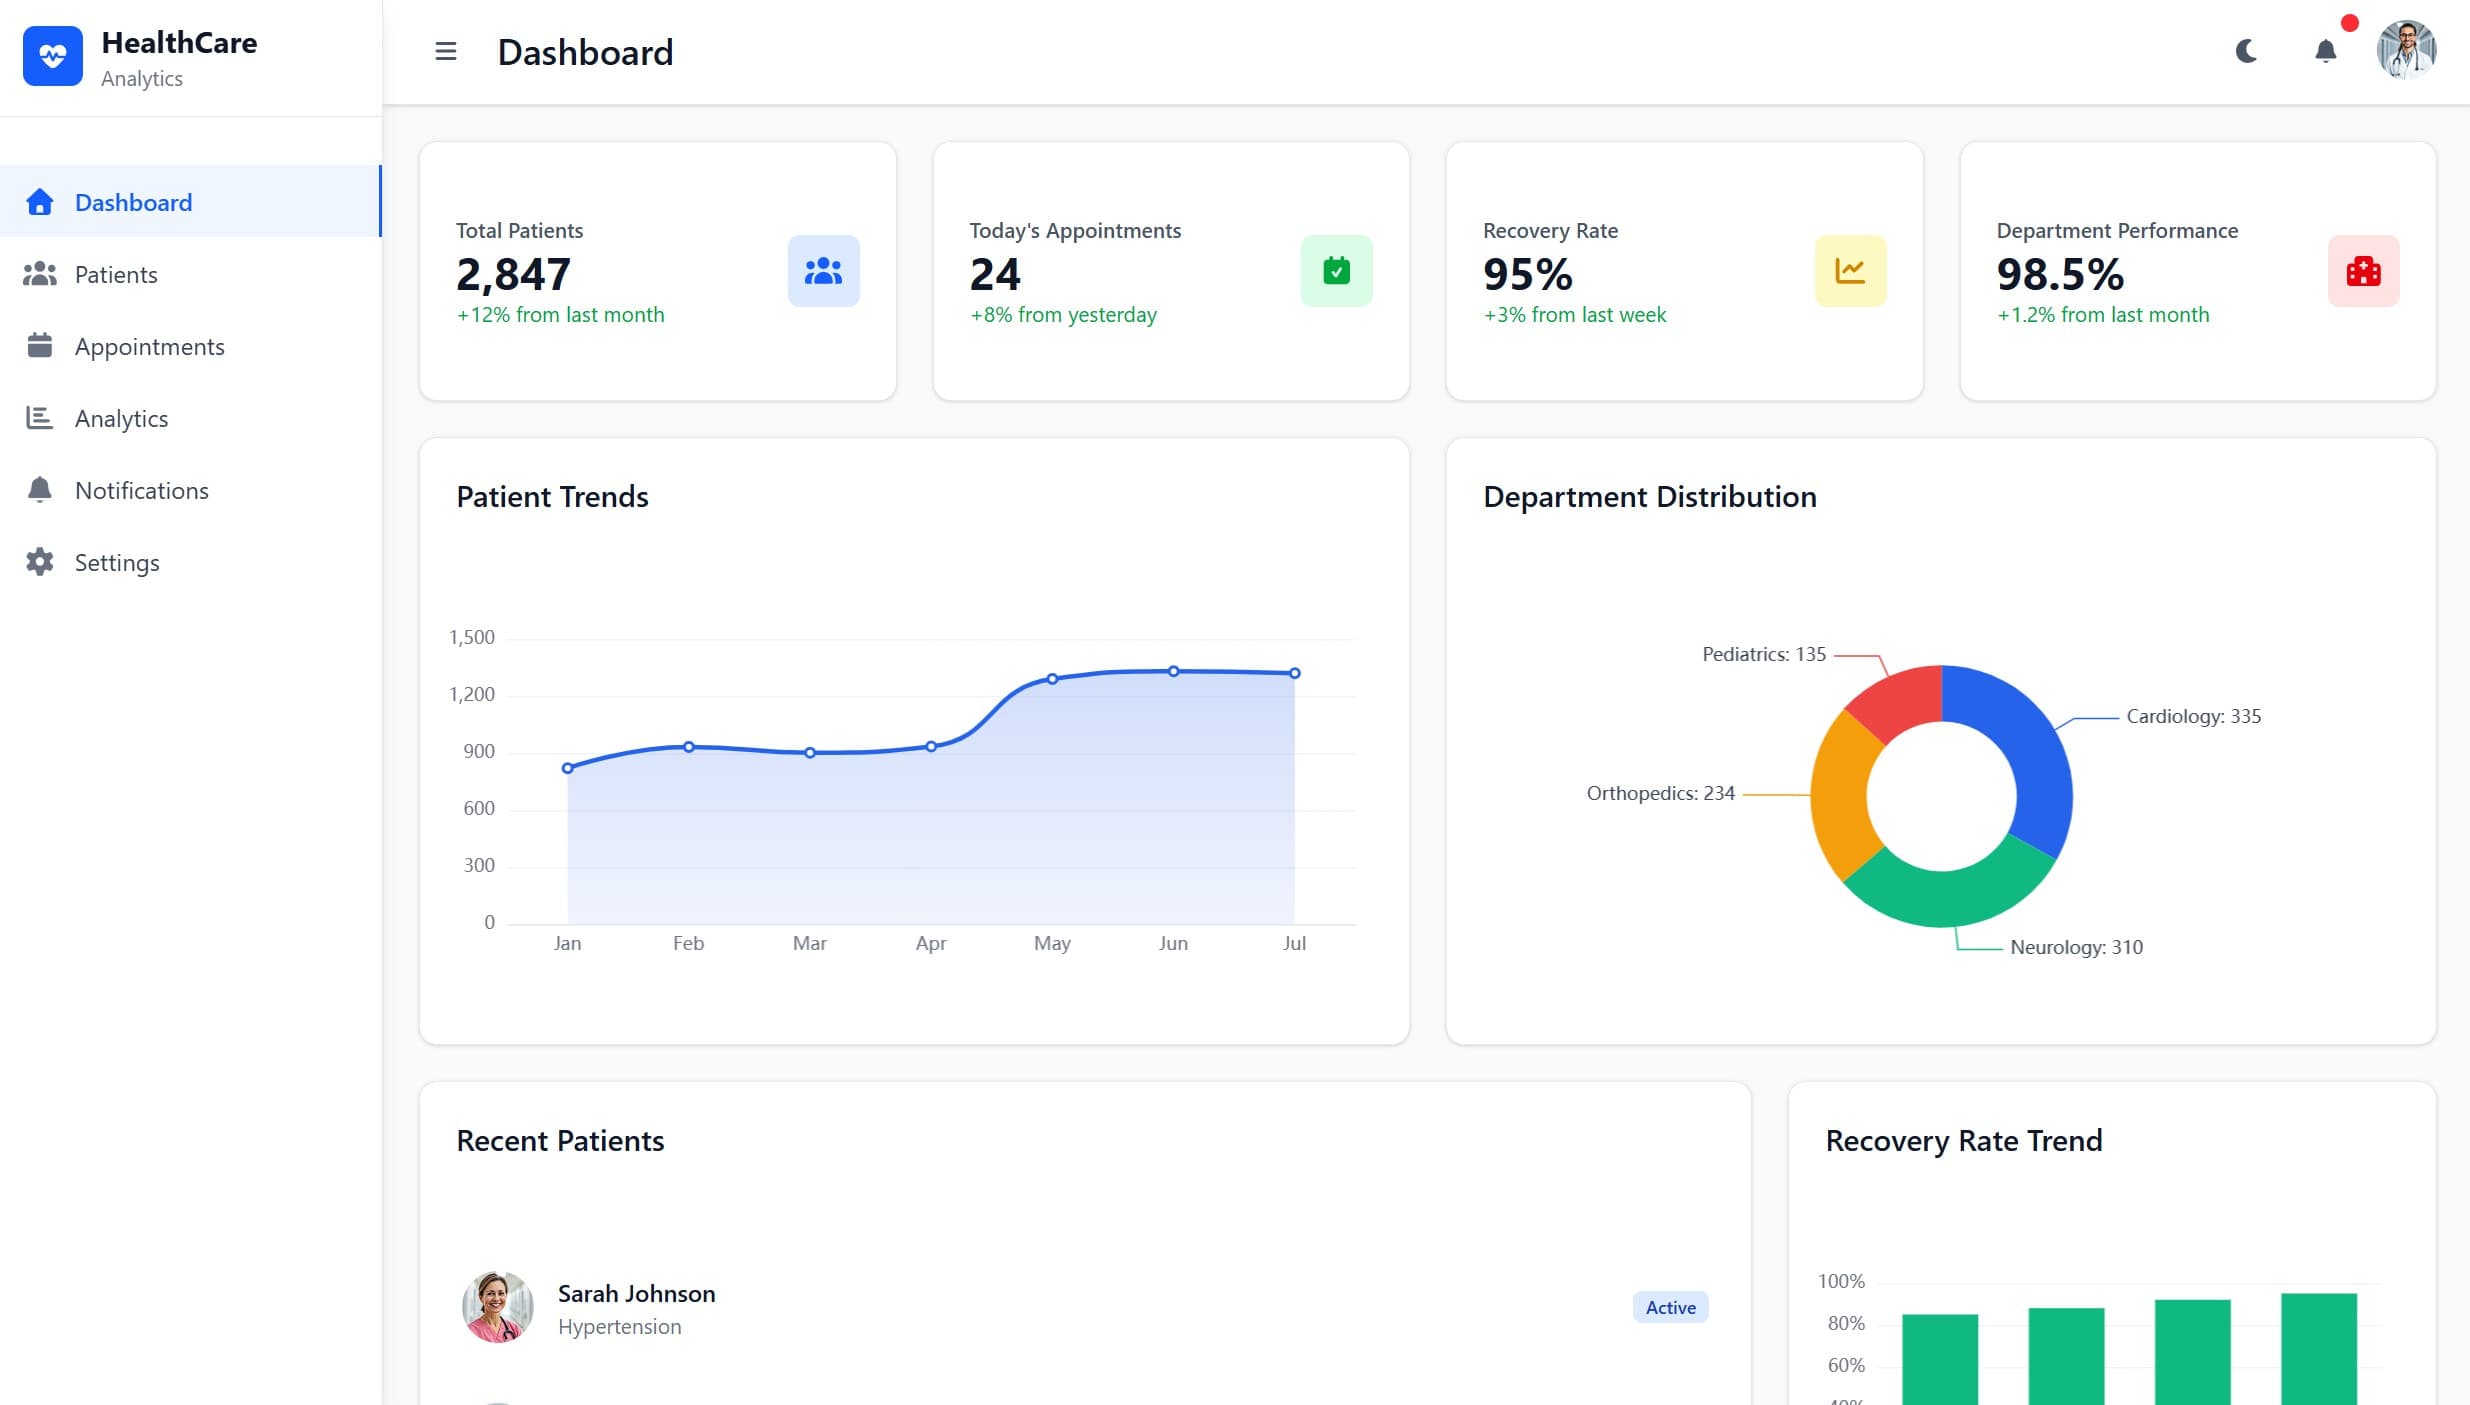This screenshot has width=2470, height=1405.
Task: Collapse the sidebar using the hamburger menu
Action: pyautogui.click(x=446, y=51)
